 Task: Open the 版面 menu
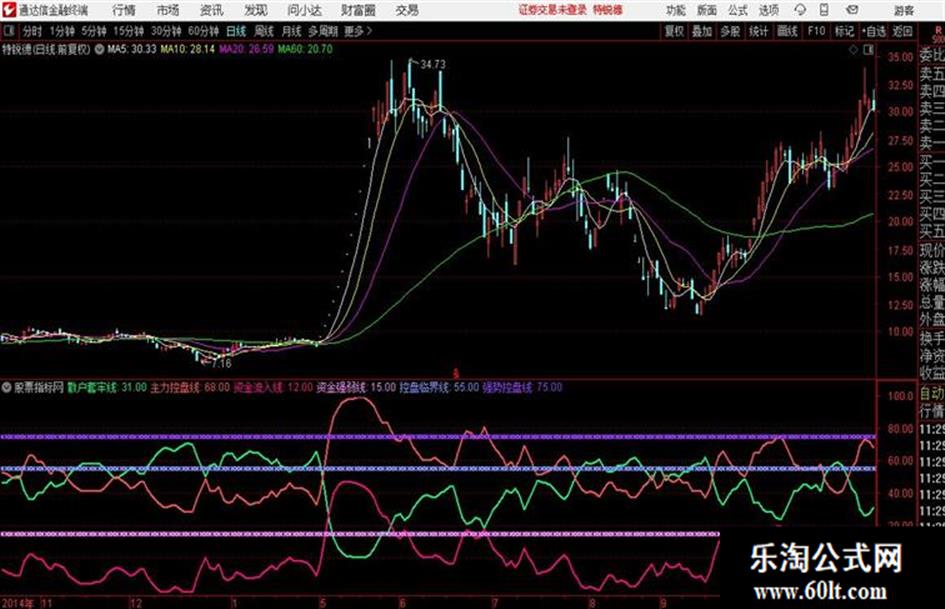coord(706,10)
